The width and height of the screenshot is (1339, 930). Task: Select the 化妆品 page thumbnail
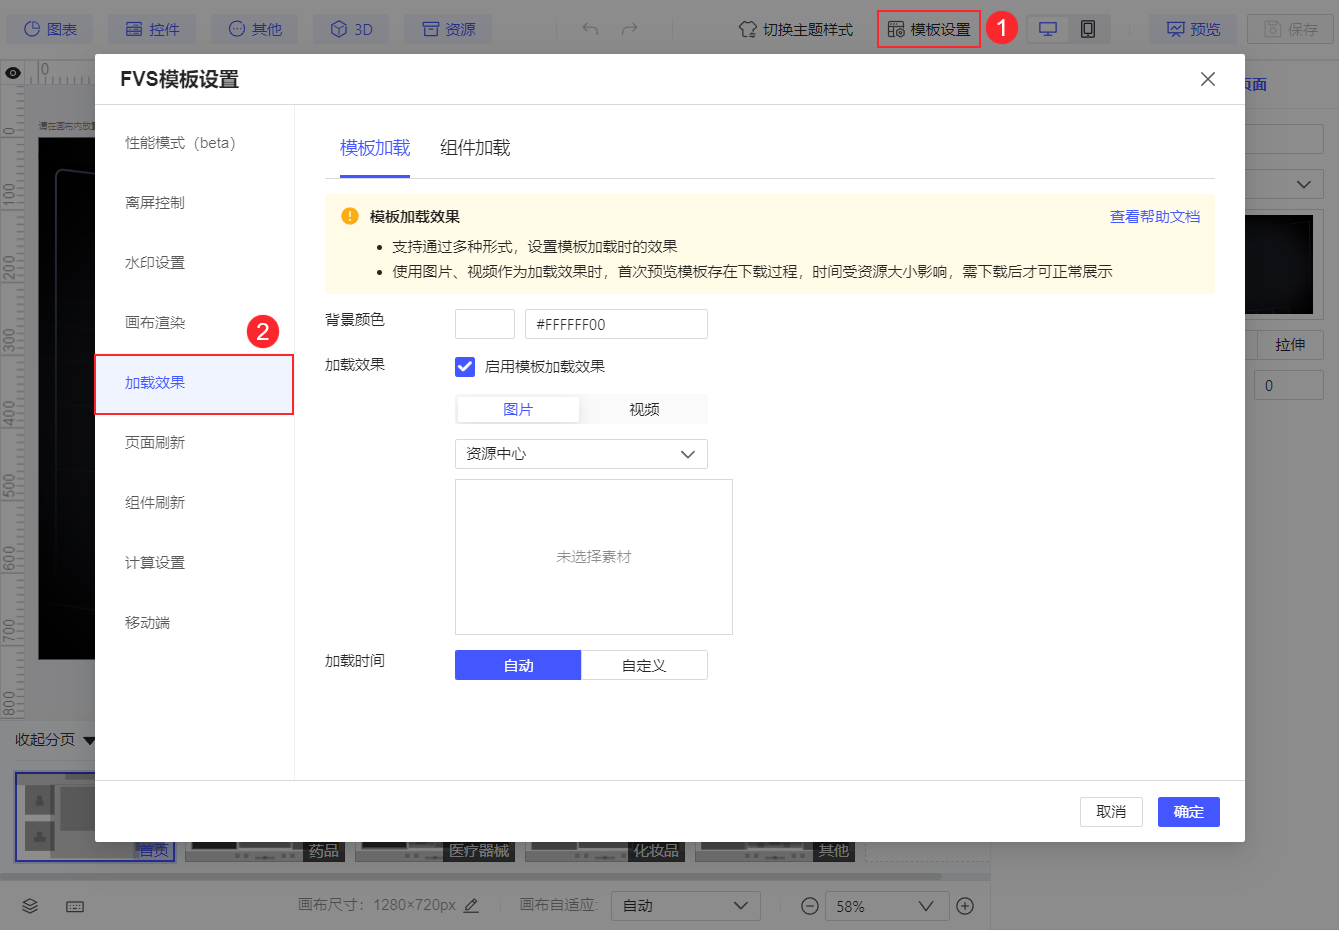coord(605,851)
